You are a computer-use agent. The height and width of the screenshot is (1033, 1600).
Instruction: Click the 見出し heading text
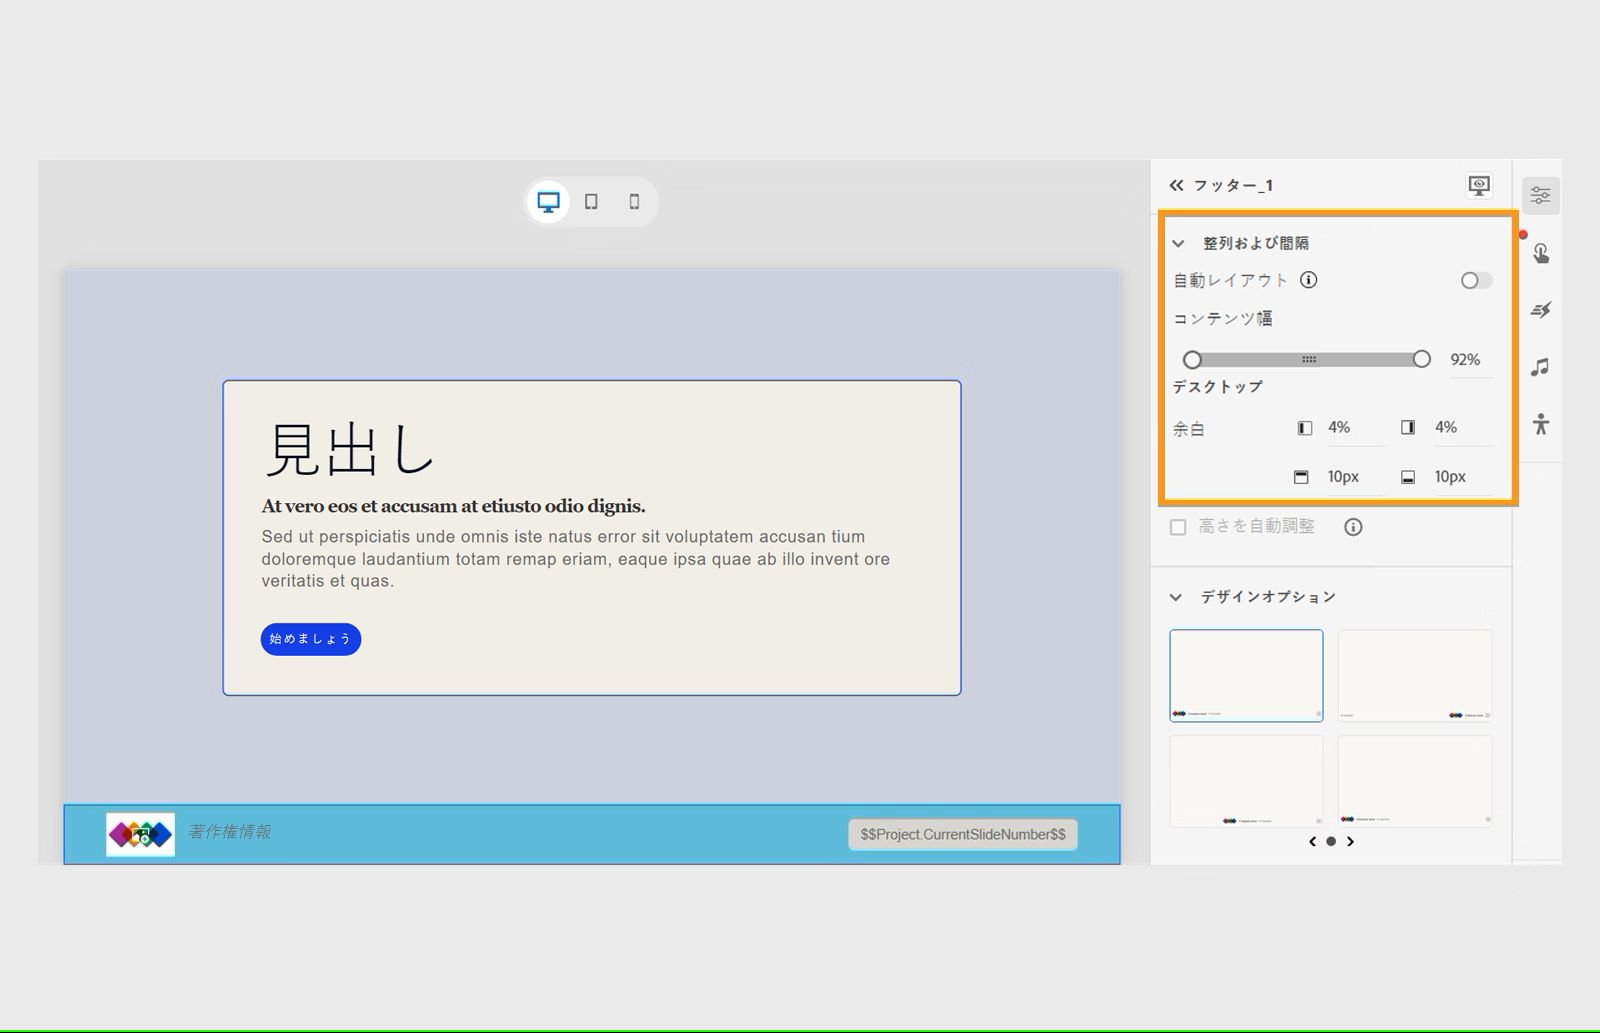(x=350, y=449)
